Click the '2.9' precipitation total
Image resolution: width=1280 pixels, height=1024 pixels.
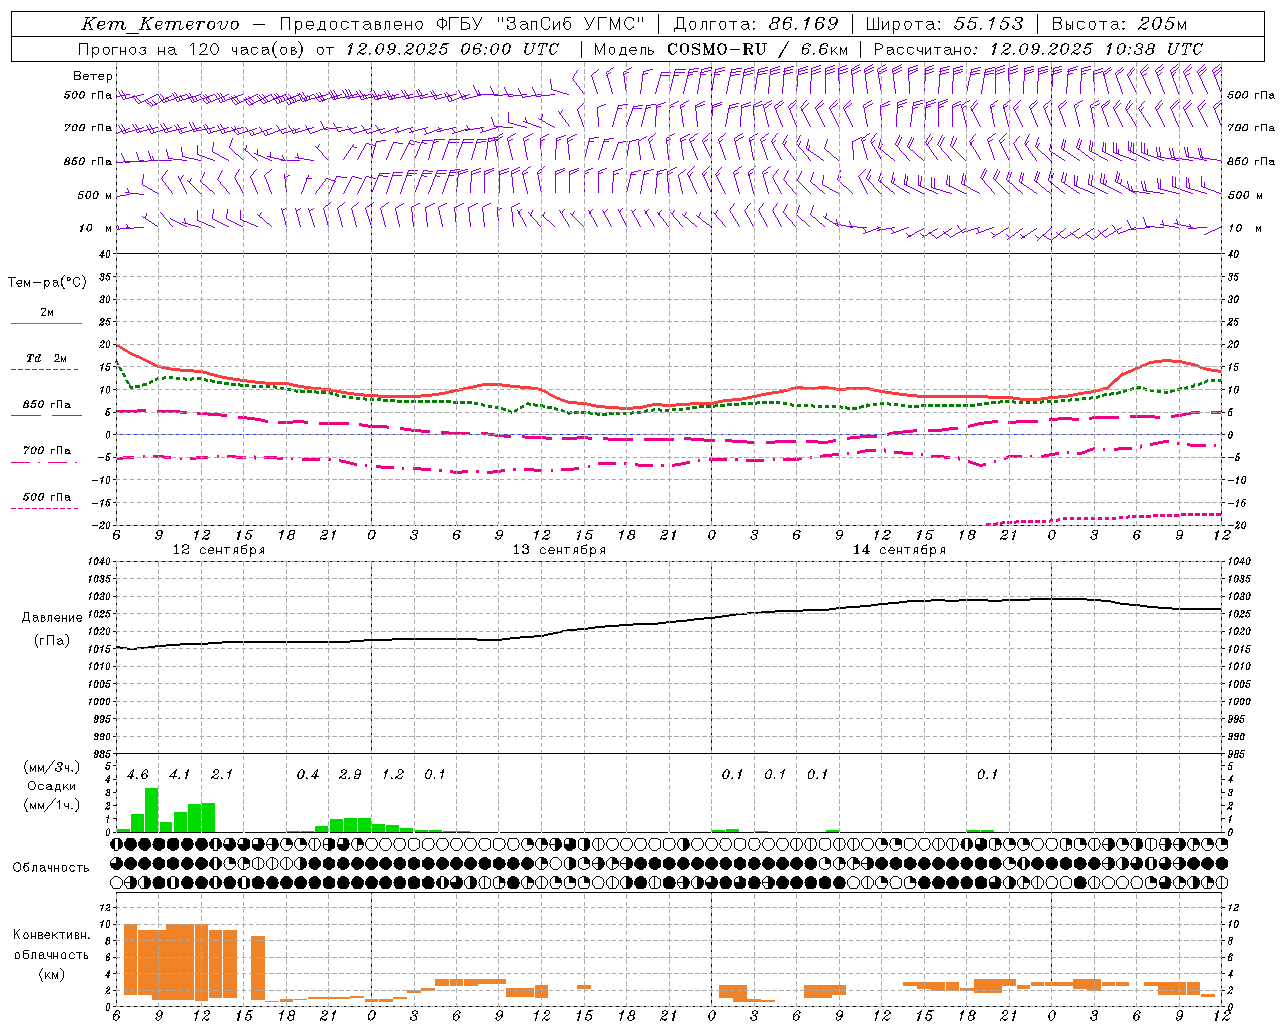[350, 774]
